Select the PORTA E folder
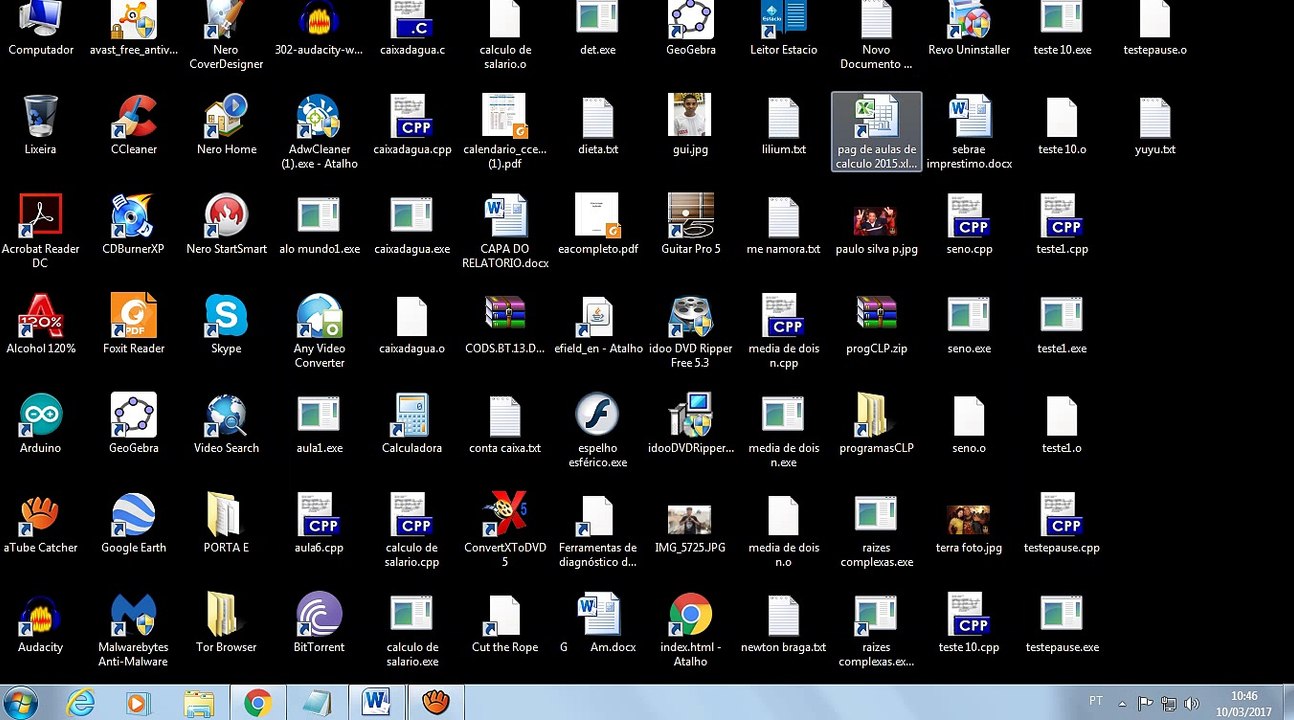 [x=227, y=523]
